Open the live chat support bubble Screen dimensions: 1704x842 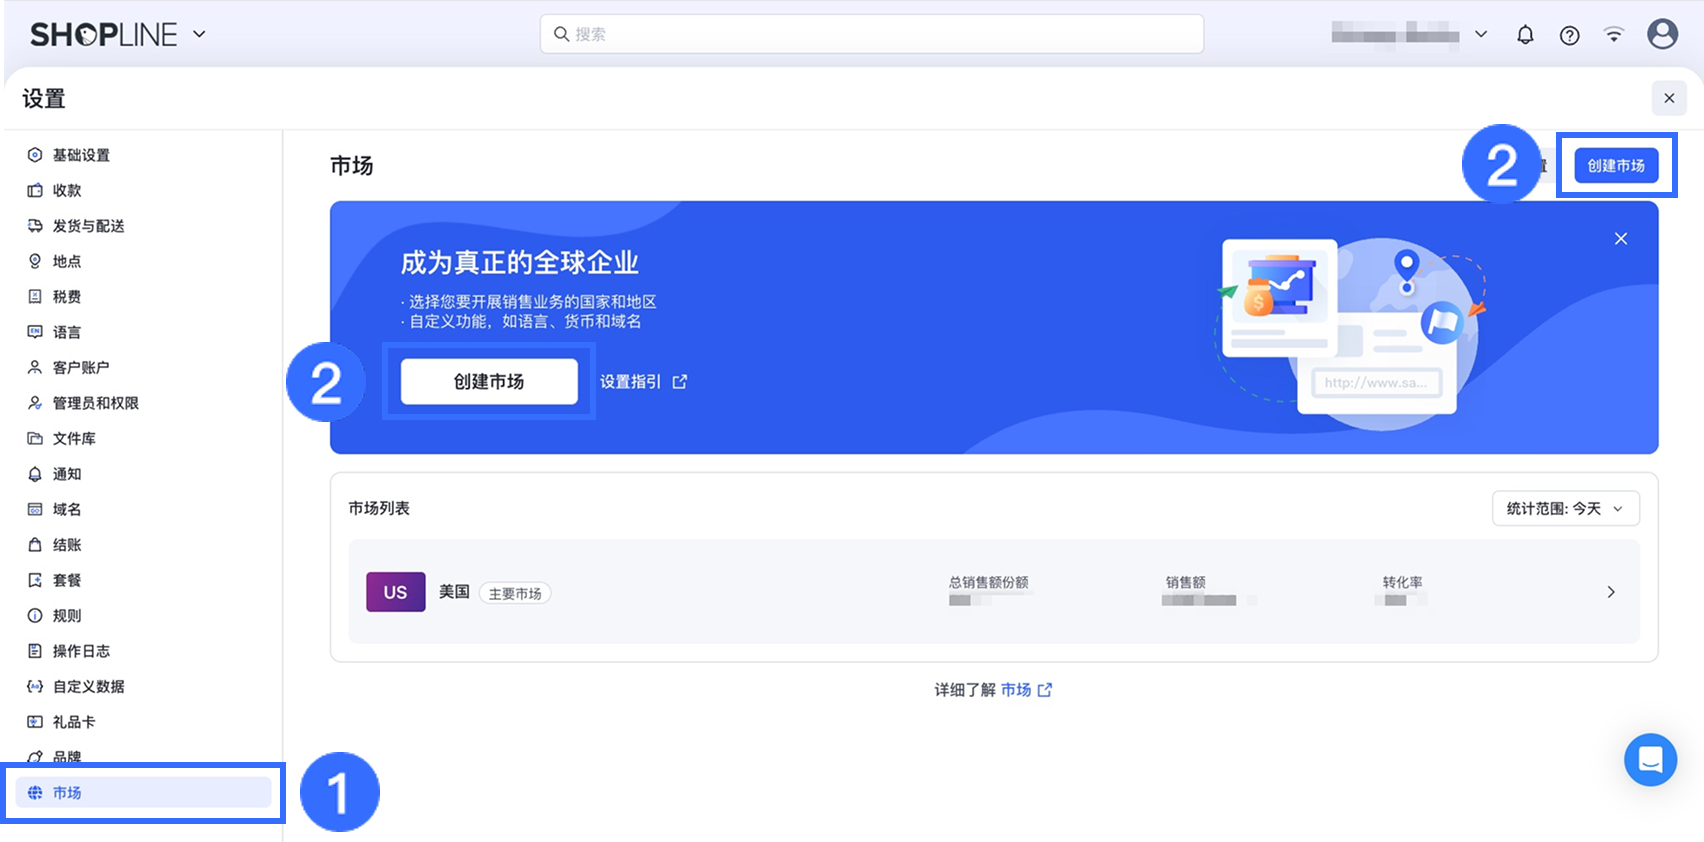pyautogui.click(x=1650, y=760)
